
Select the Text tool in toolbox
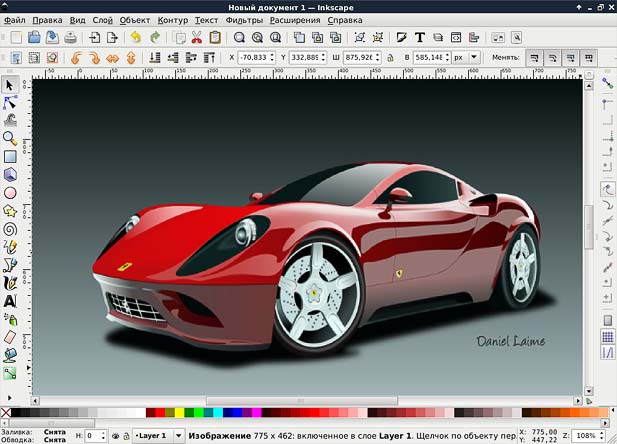coord(10,301)
